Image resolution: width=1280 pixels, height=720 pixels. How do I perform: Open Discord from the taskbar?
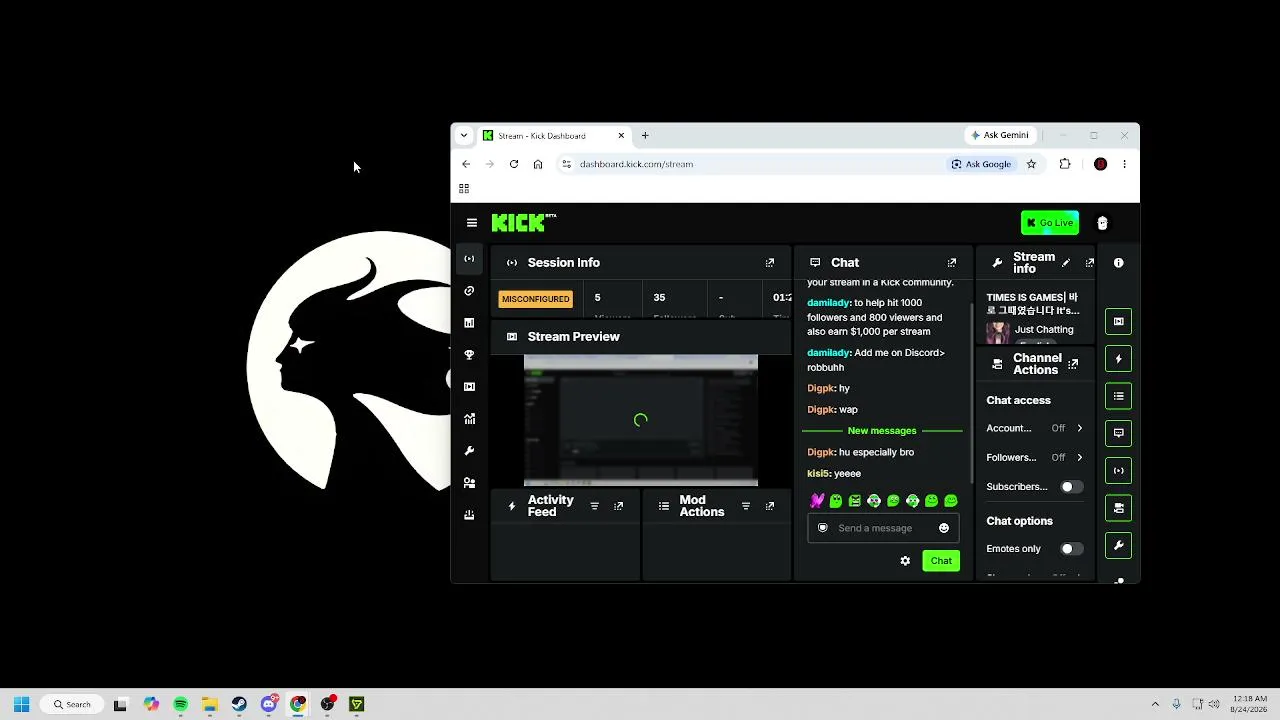[268, 704]
